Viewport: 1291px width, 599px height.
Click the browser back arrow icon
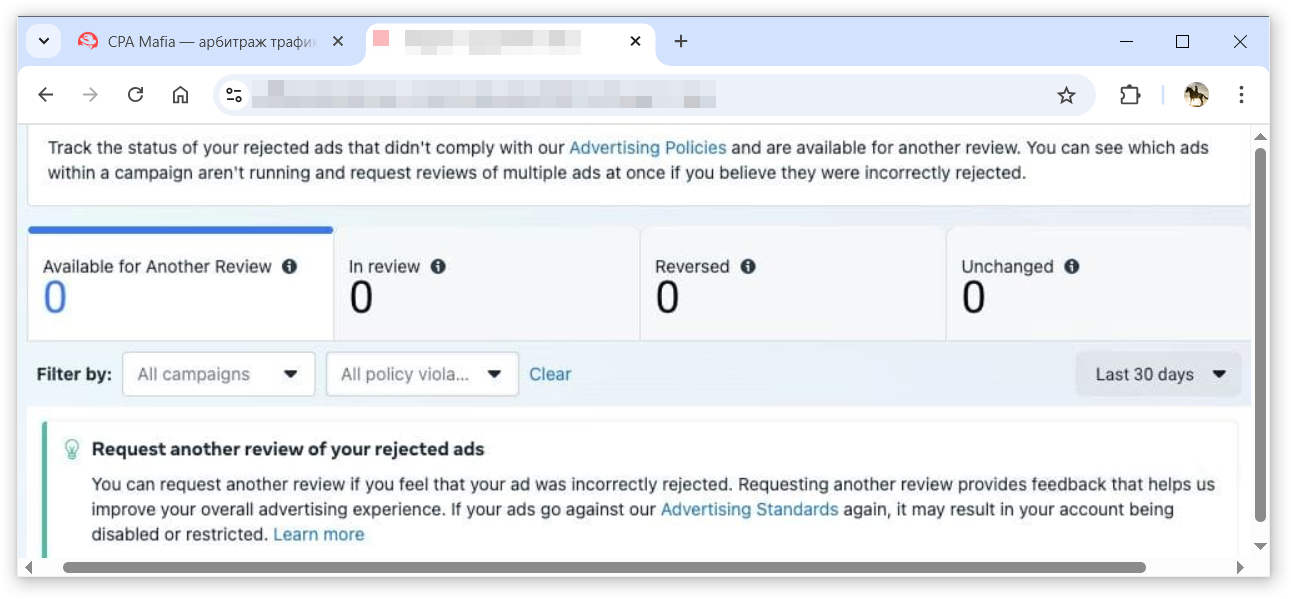pyautogui.click(x=46, y=95)
